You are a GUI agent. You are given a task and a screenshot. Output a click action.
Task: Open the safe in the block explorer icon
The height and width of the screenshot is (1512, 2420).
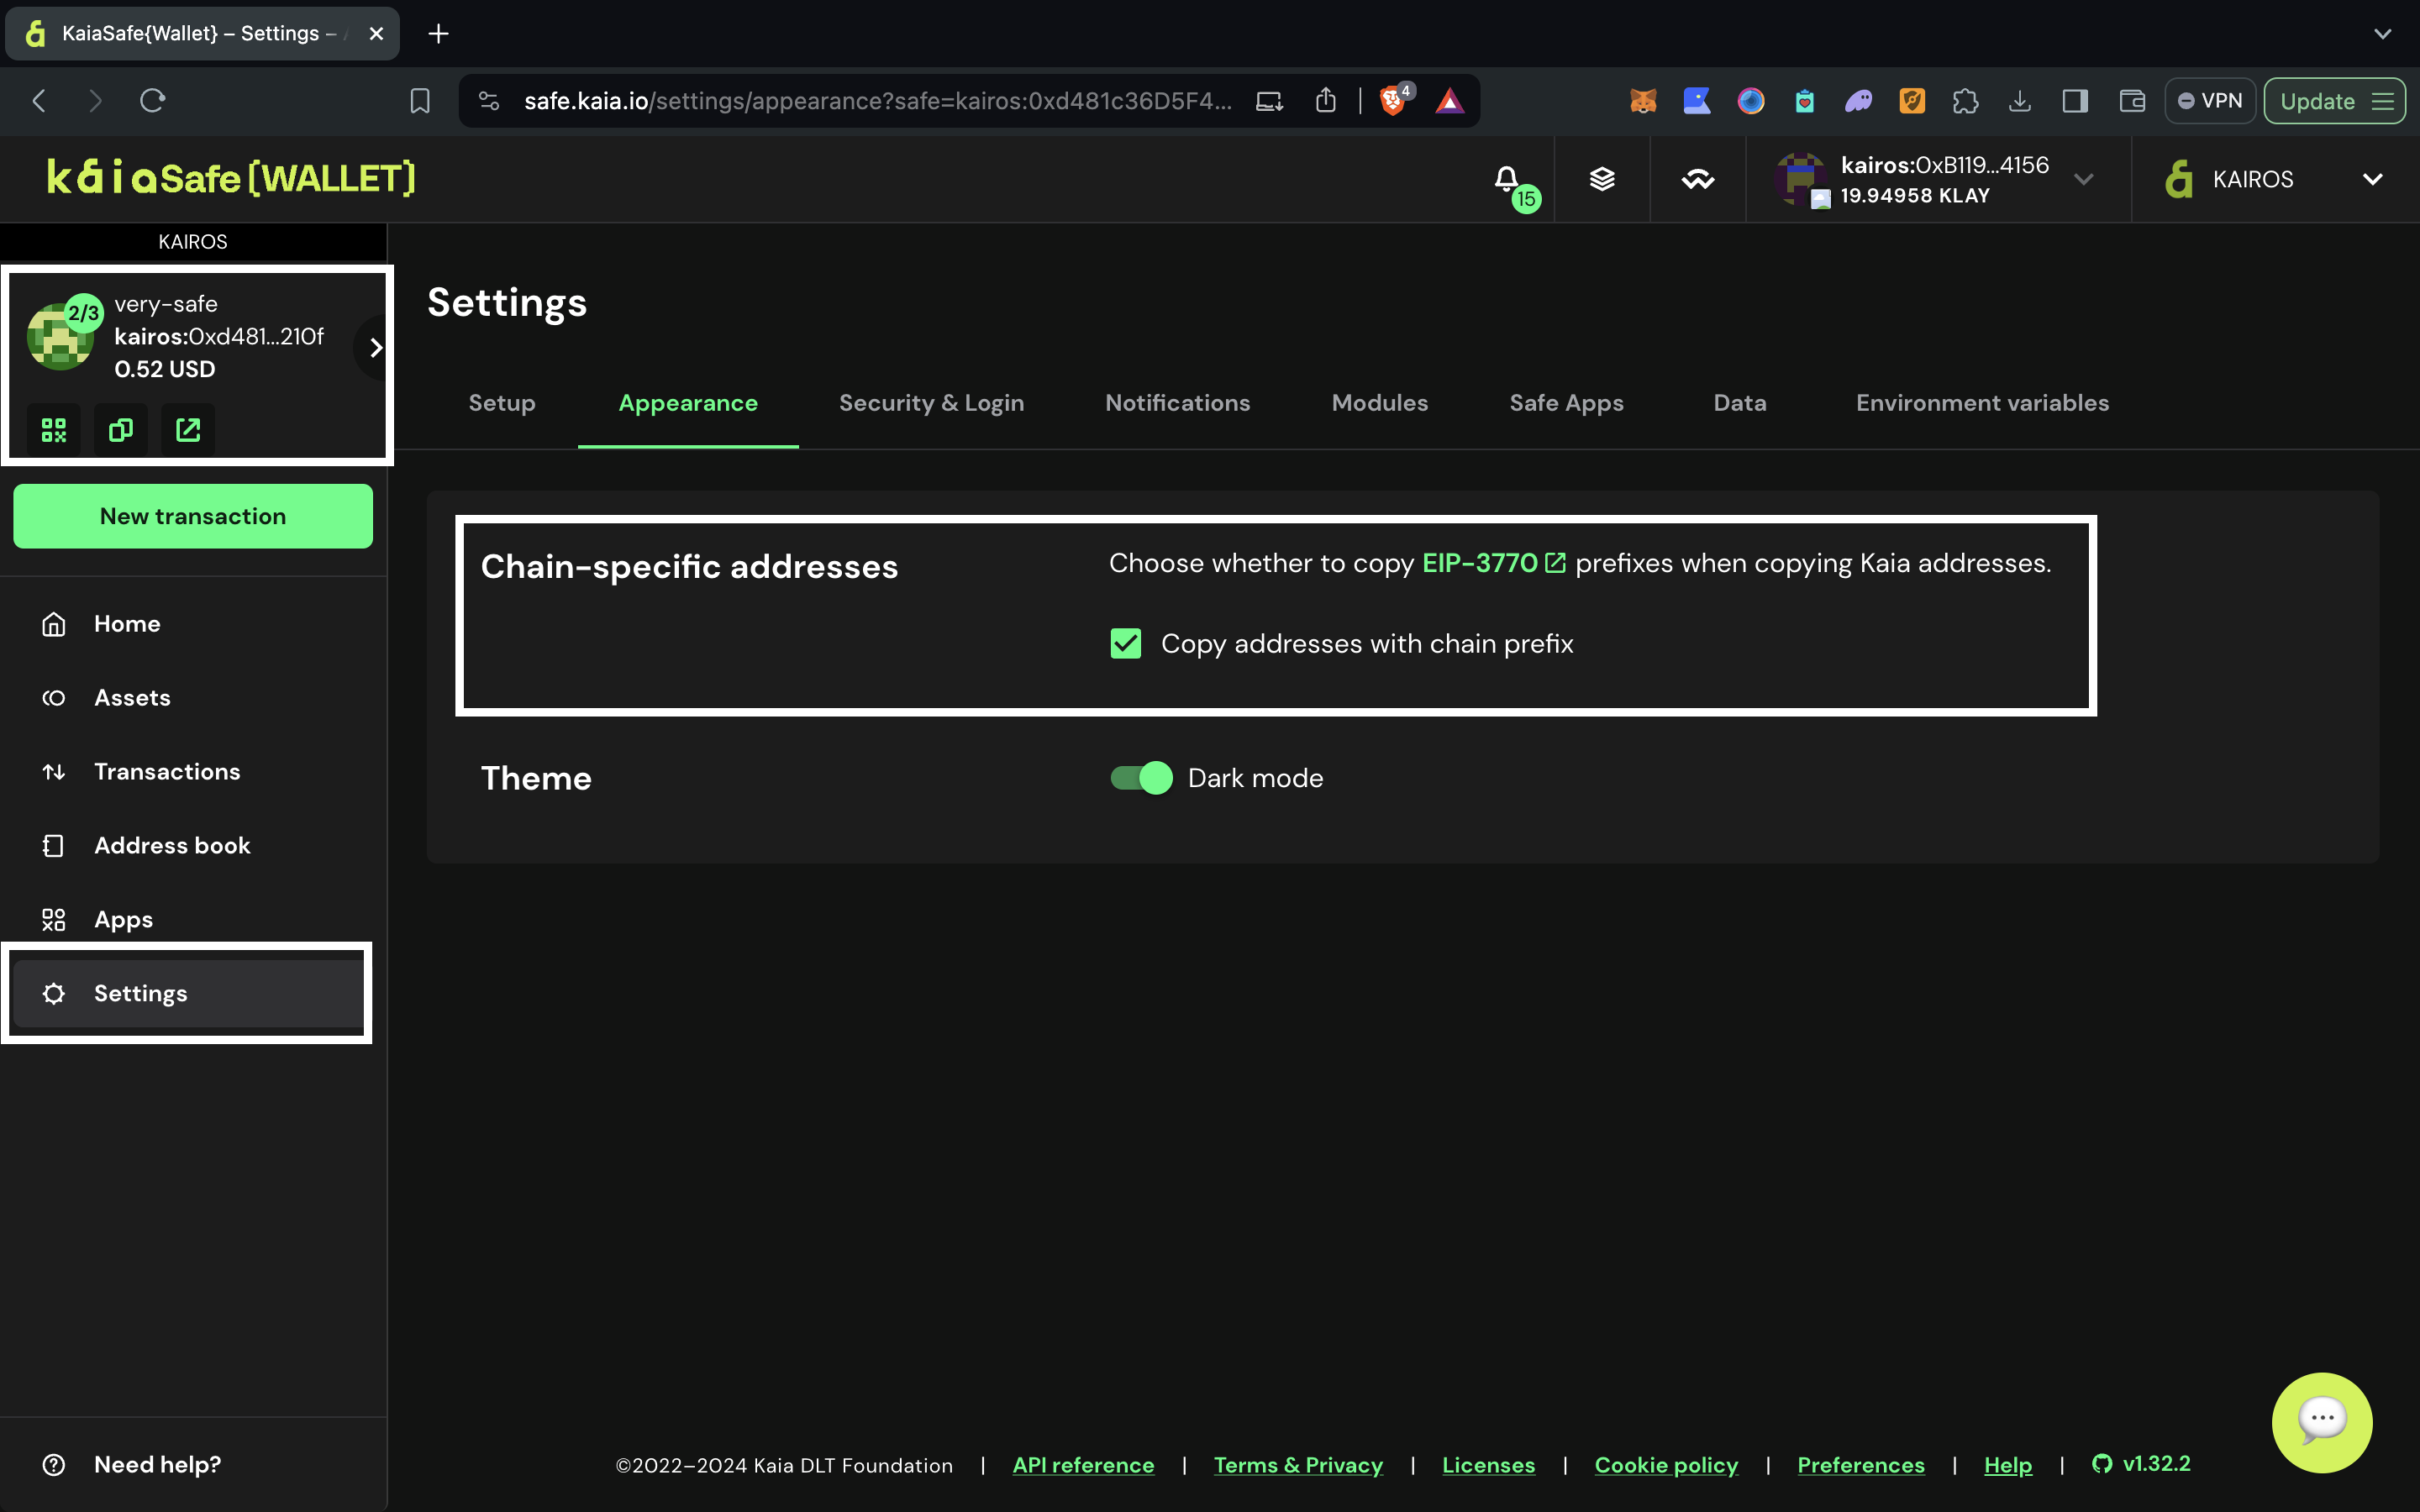tap(188, 430)
